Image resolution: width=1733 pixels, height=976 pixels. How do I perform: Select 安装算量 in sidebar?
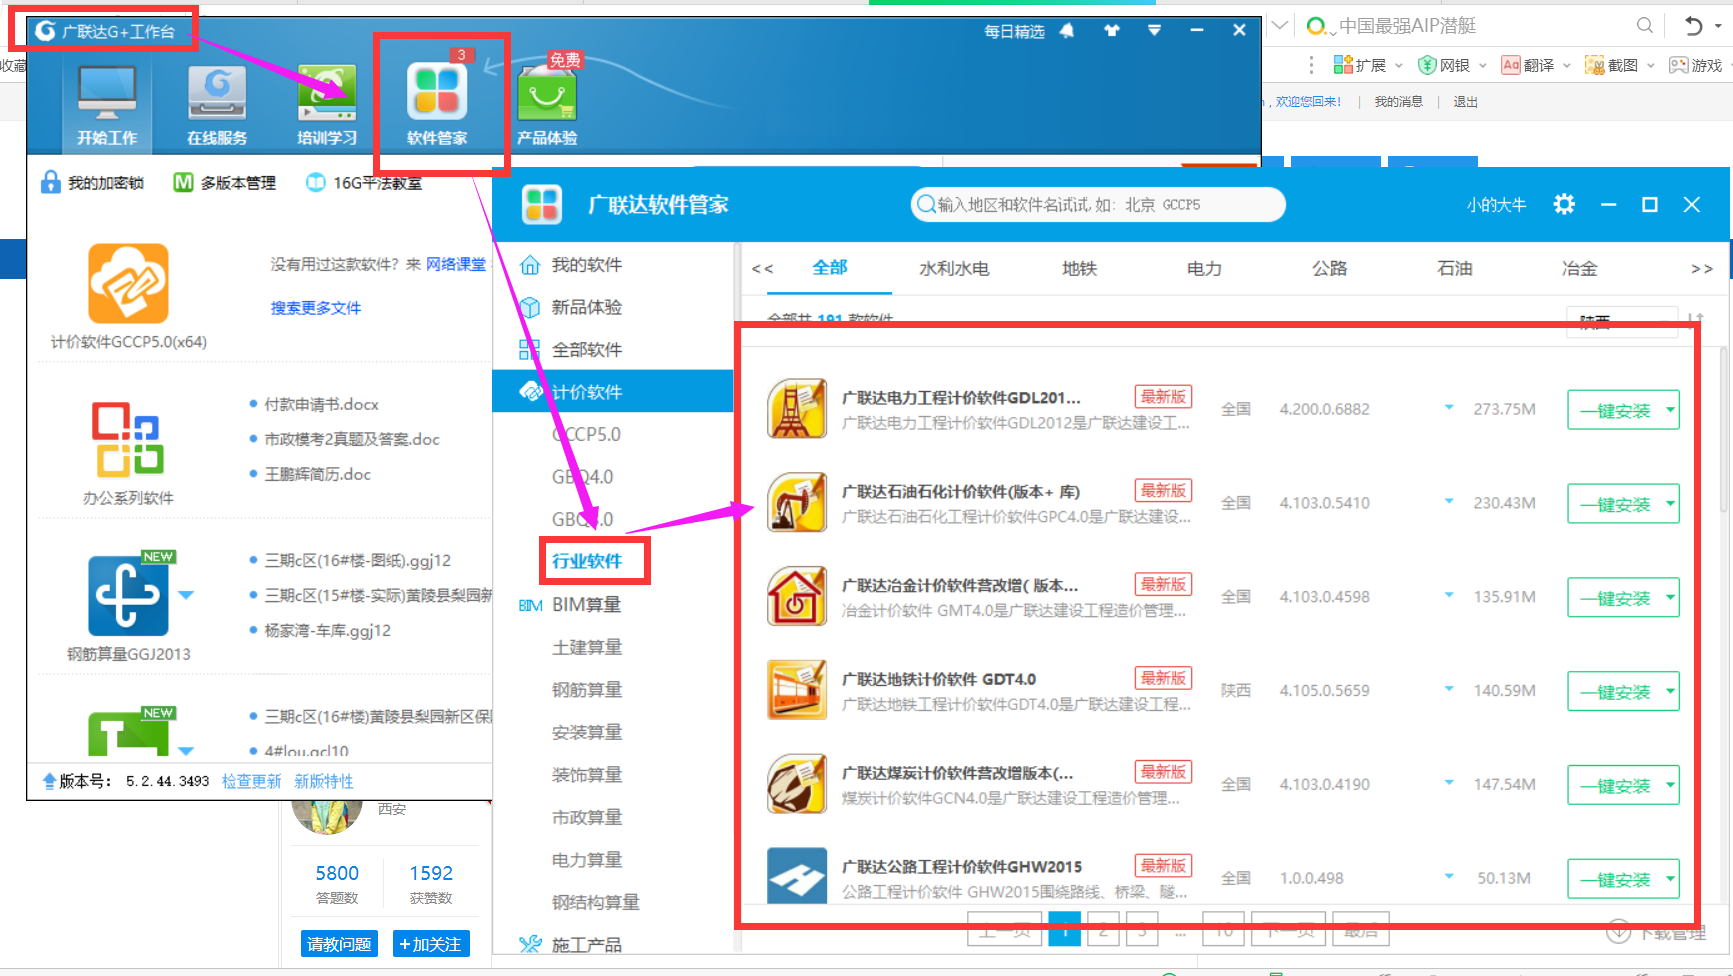tap(587, 732)
